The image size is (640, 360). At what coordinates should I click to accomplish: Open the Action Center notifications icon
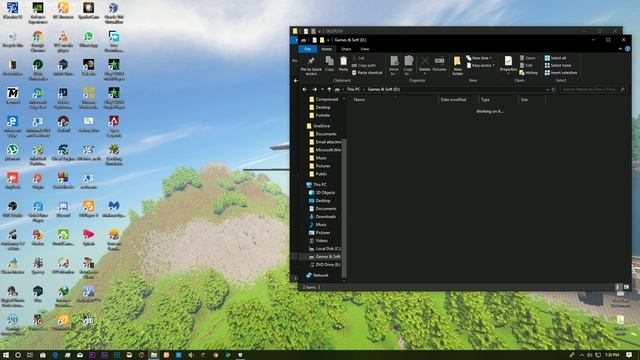point(629,355)
